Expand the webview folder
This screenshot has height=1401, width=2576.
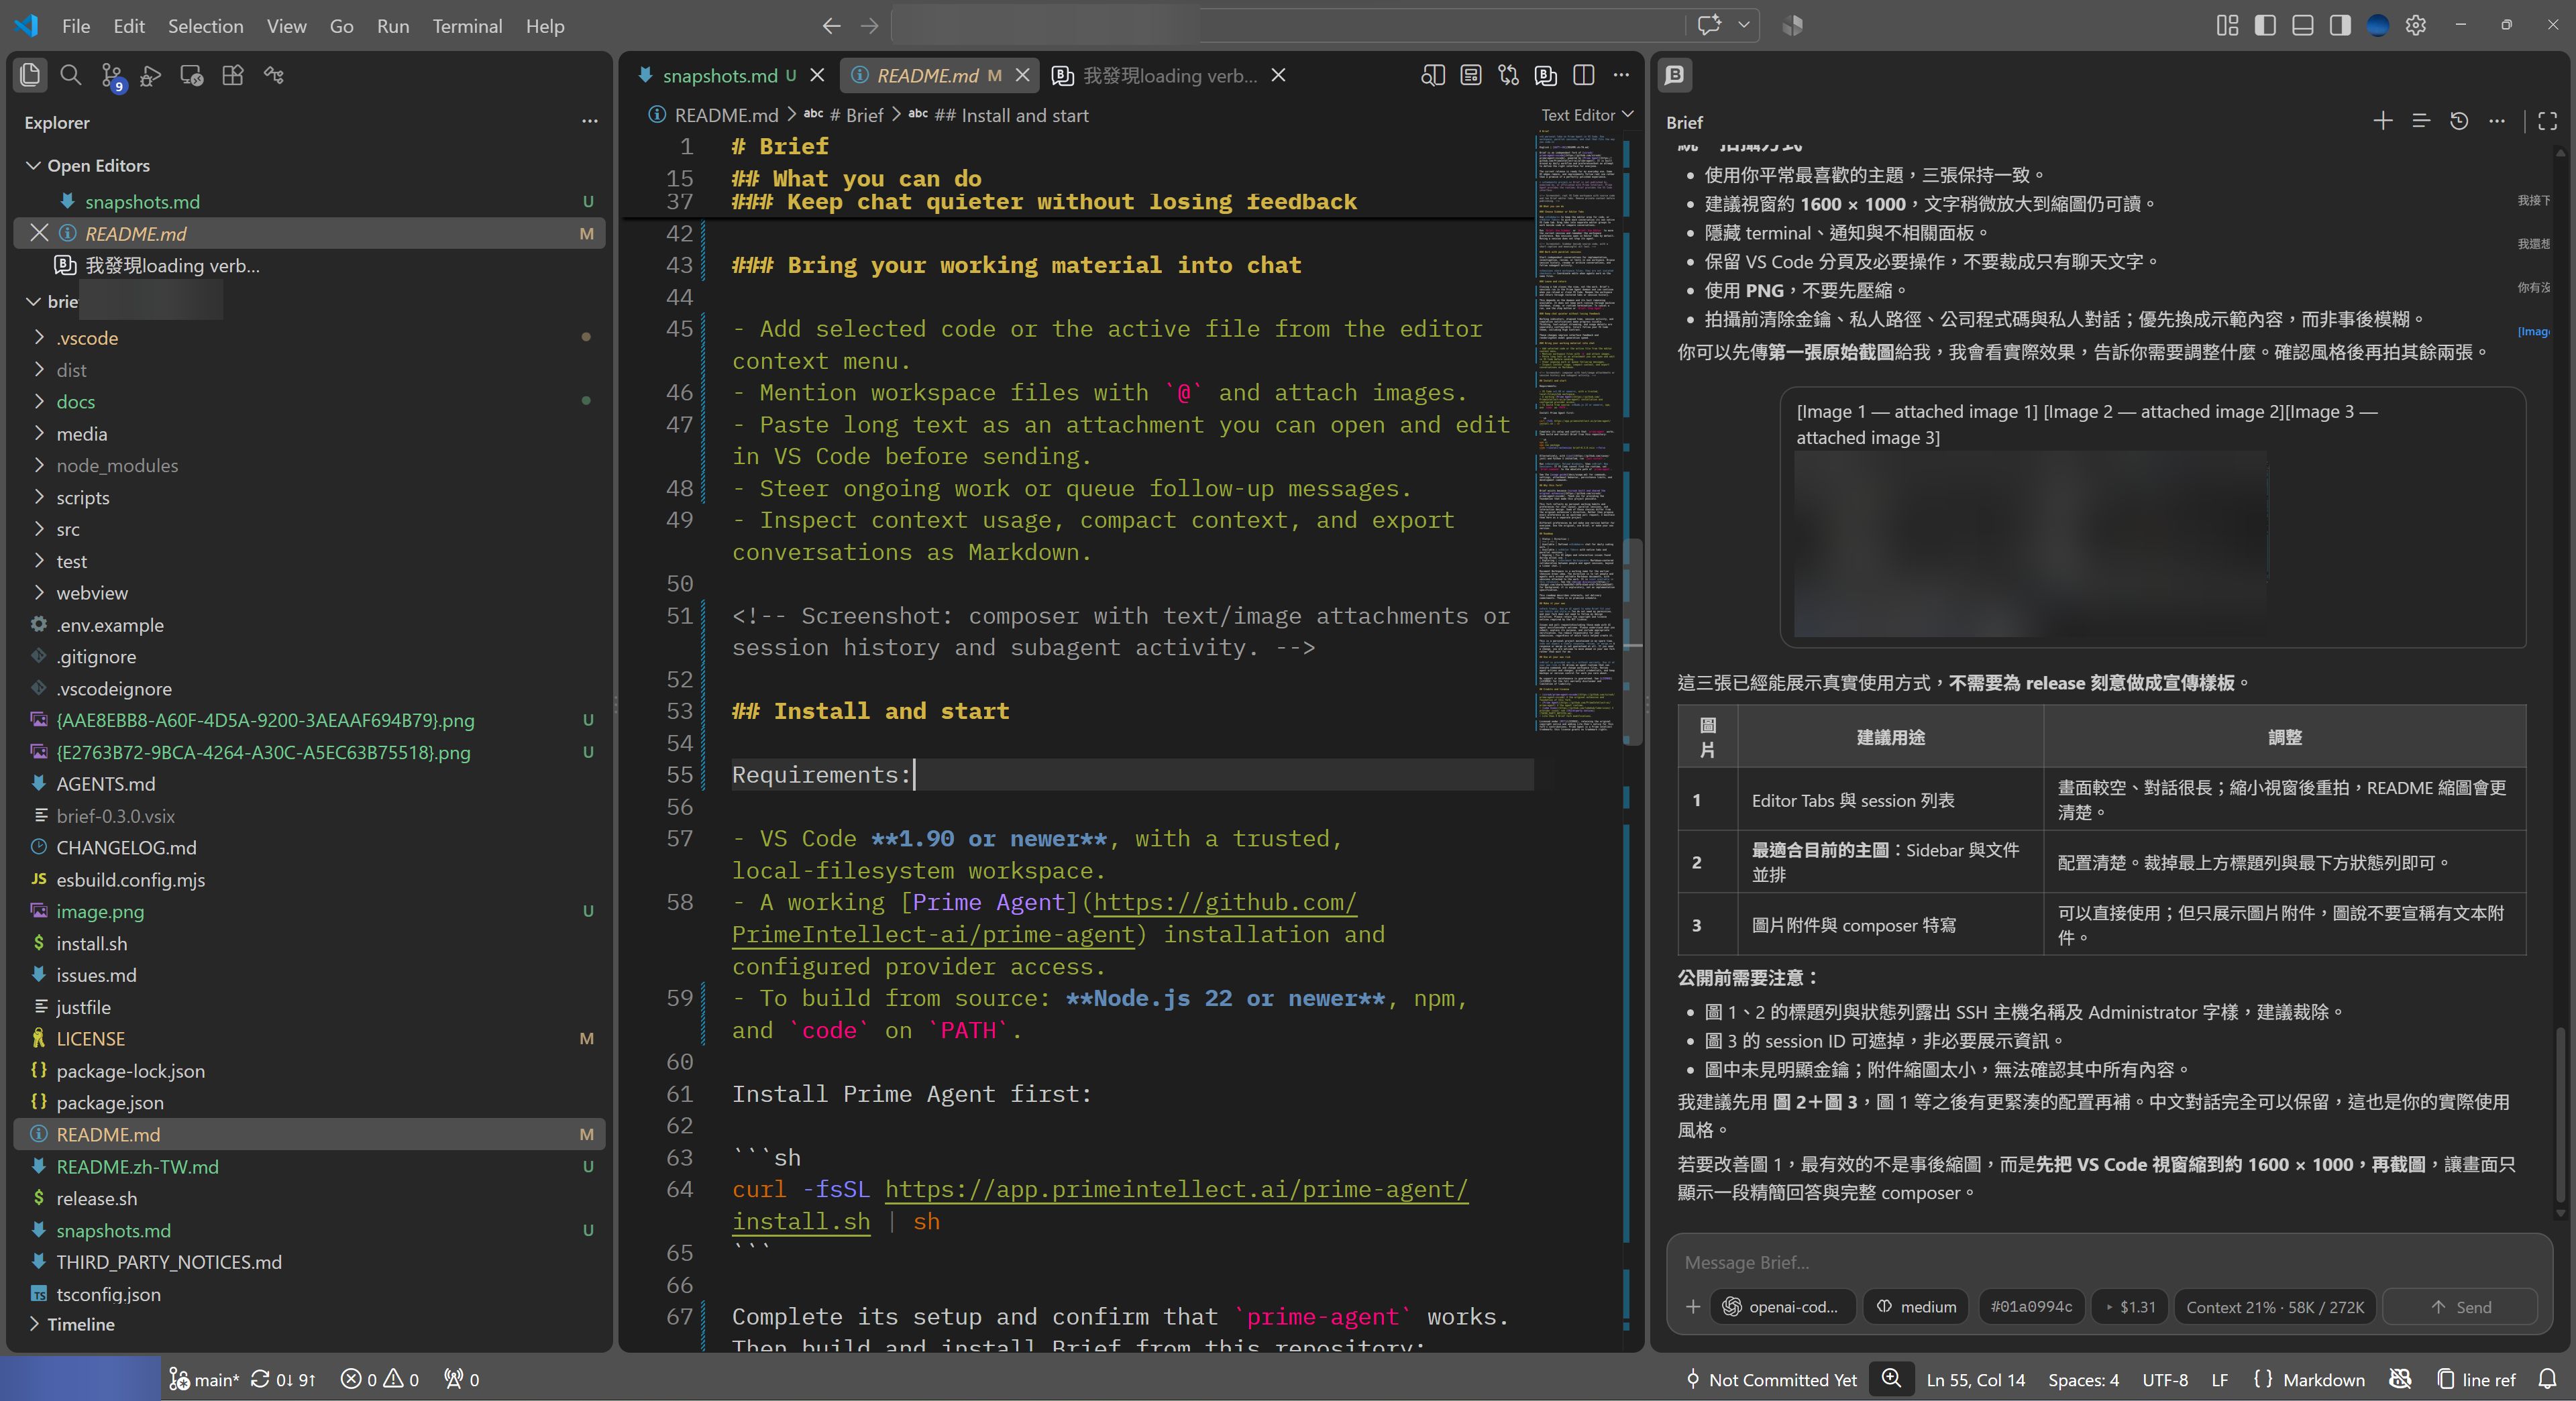tap(310, 593)
